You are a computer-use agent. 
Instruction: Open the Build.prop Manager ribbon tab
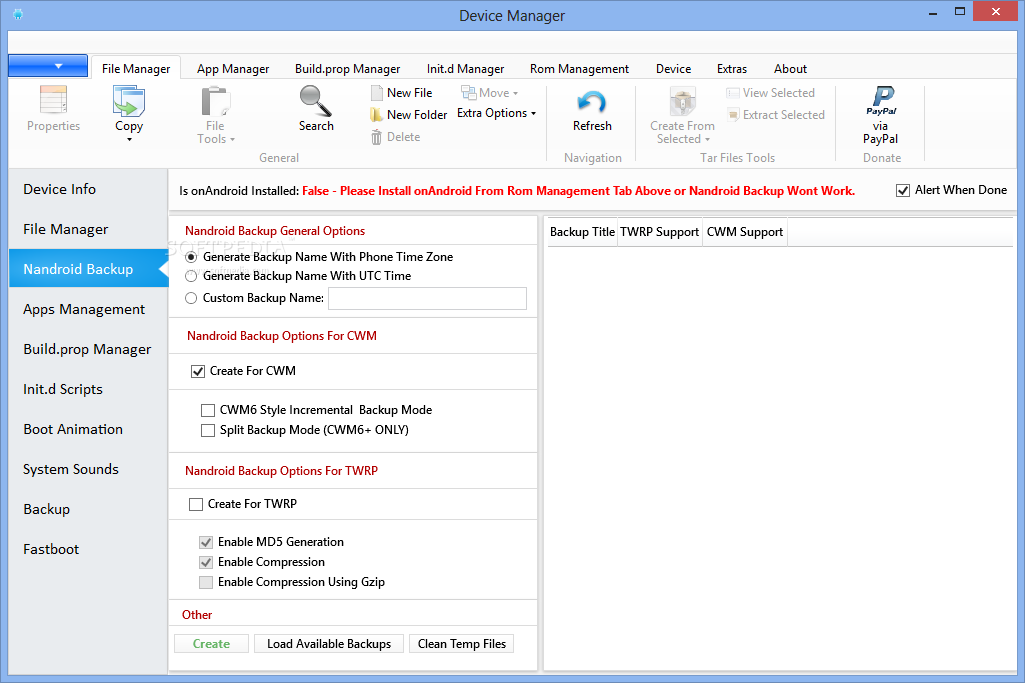[x=347, y=69]
